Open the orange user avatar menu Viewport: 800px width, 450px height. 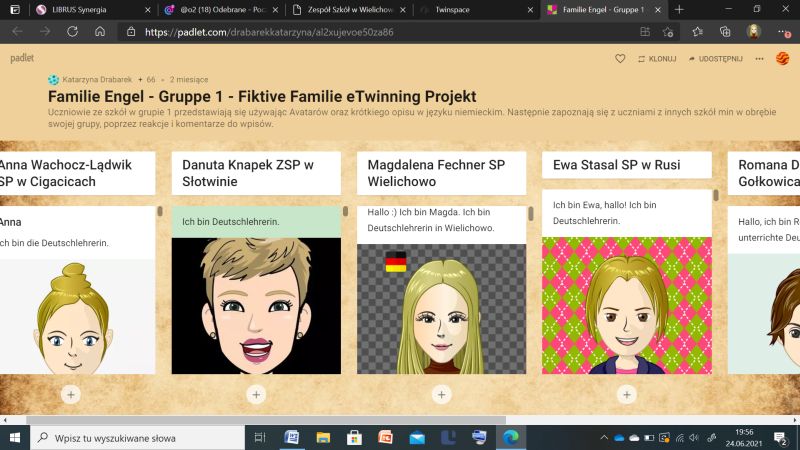[x=782, y=59]
